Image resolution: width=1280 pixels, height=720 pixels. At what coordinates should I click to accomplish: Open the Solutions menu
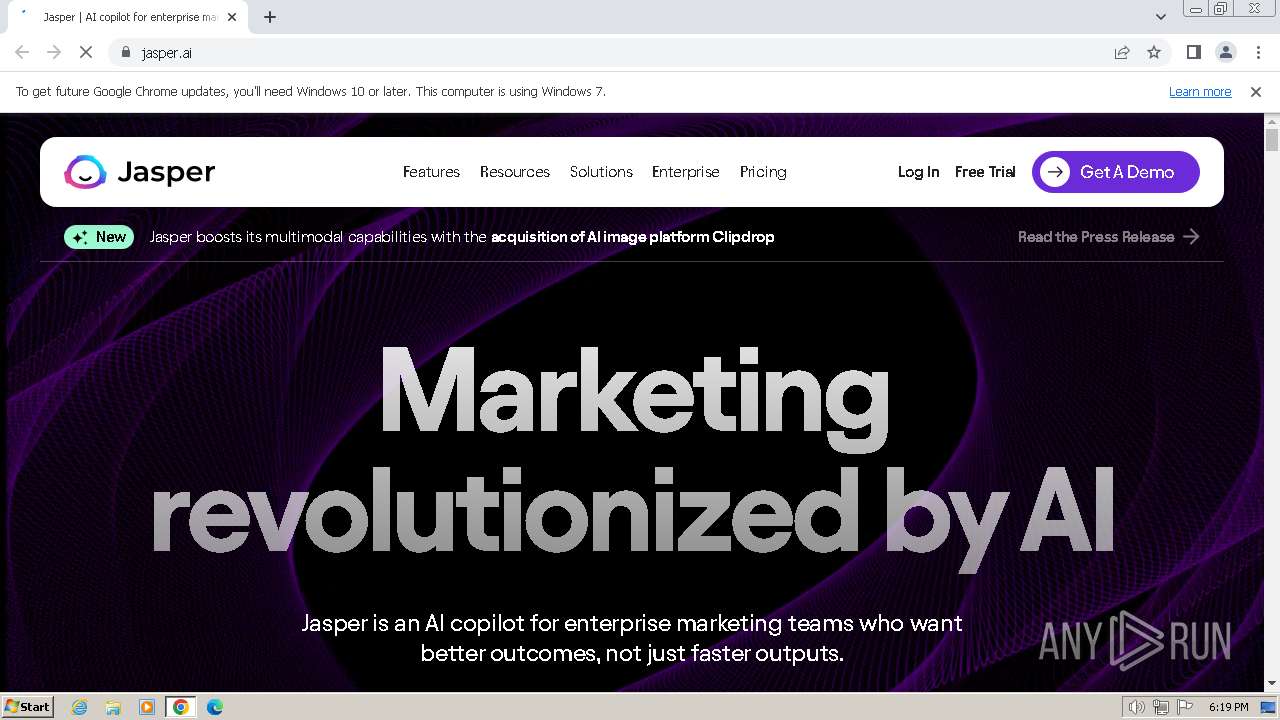601,172
